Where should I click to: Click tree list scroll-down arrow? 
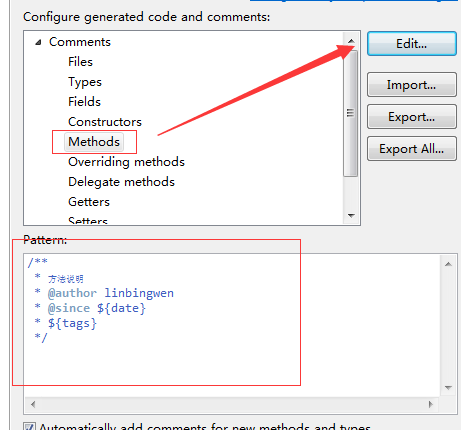351,216
